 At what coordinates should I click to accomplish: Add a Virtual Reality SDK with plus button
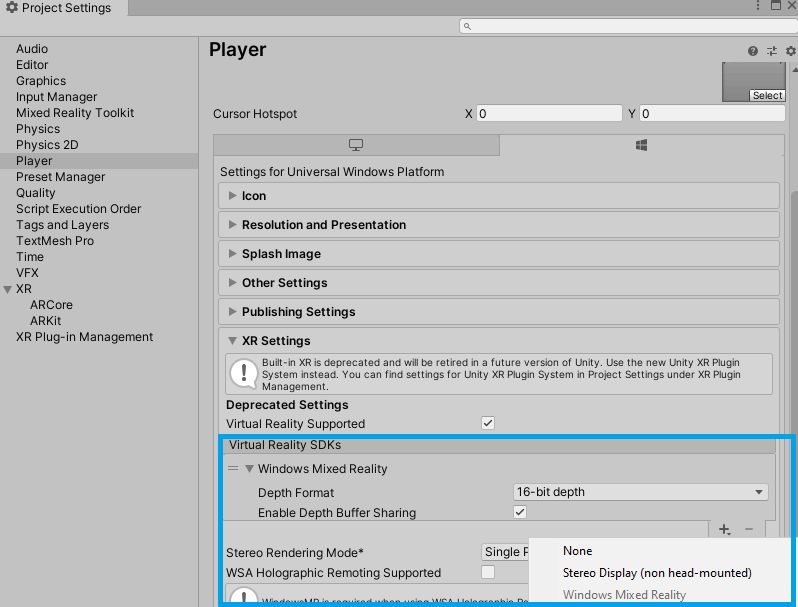click(724, 529)
